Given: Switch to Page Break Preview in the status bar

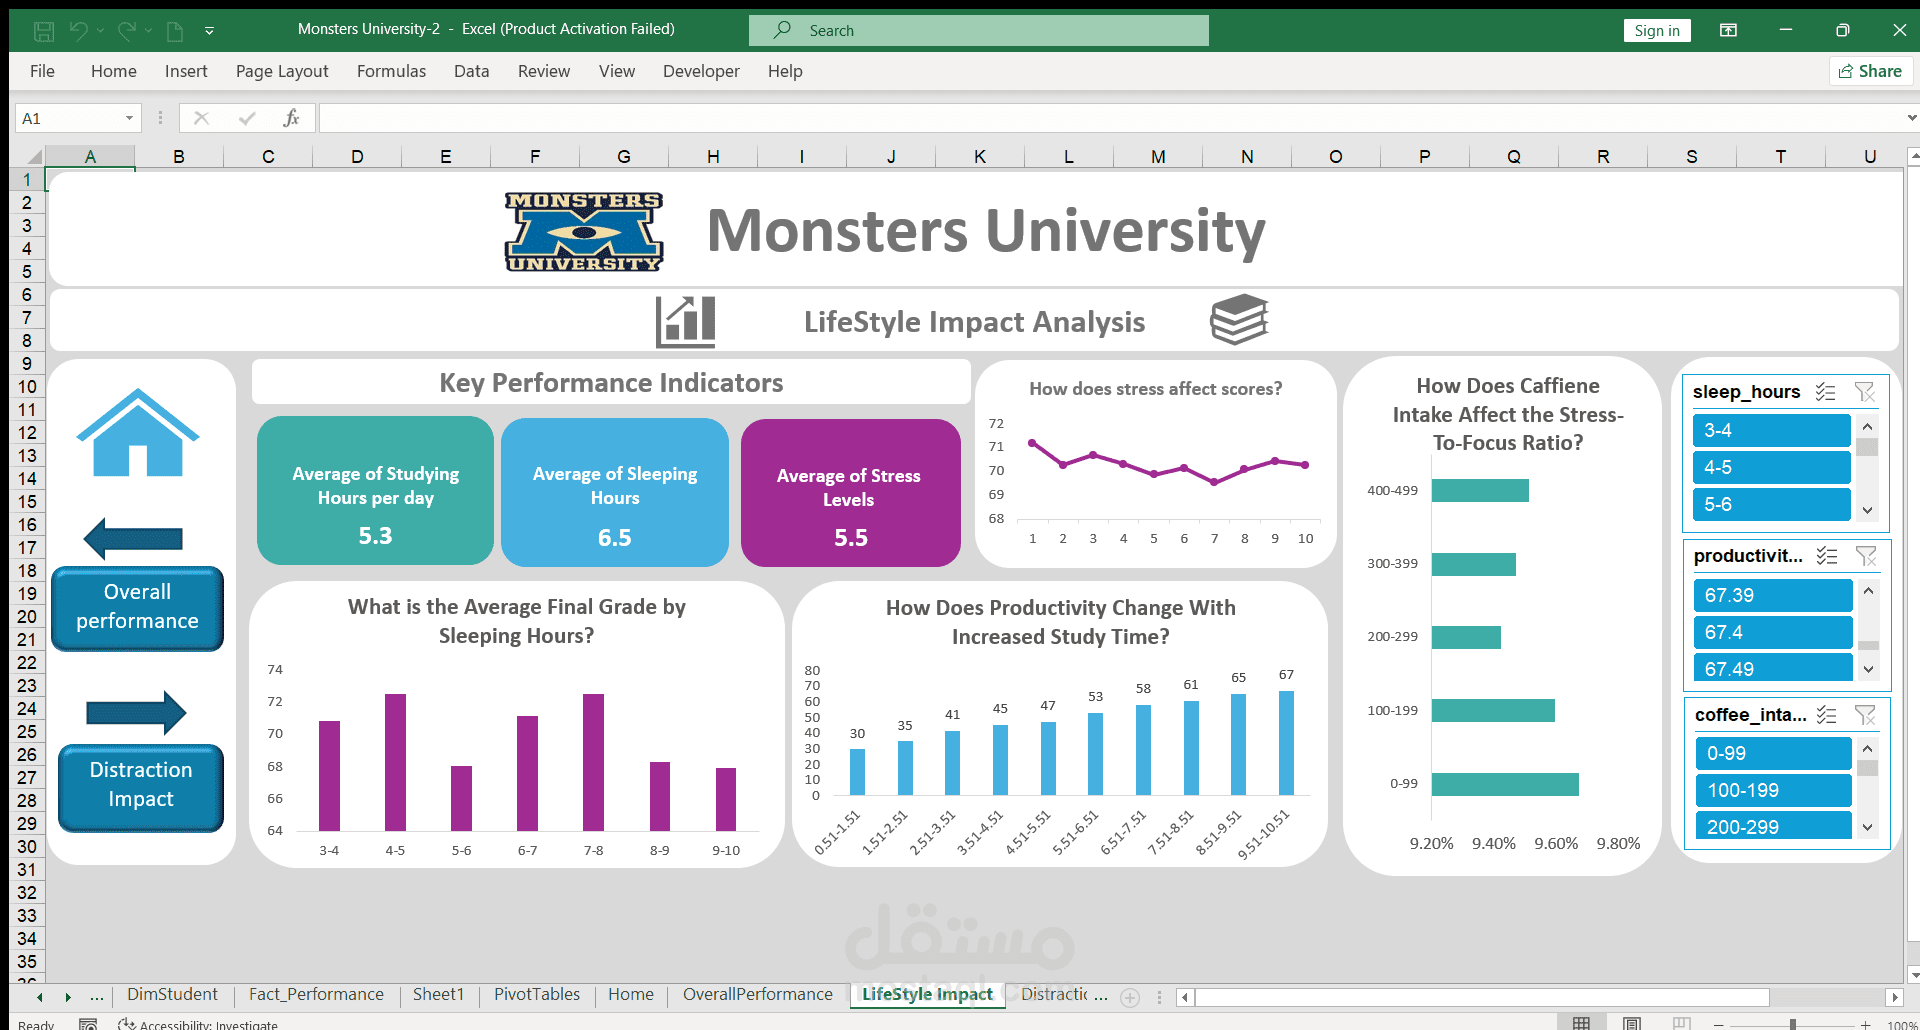Looking at the screenshot, I should click(1682, 1023).
